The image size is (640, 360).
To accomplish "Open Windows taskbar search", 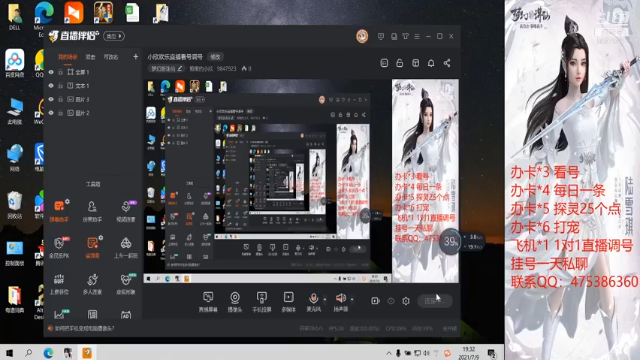I will [28, 353].
